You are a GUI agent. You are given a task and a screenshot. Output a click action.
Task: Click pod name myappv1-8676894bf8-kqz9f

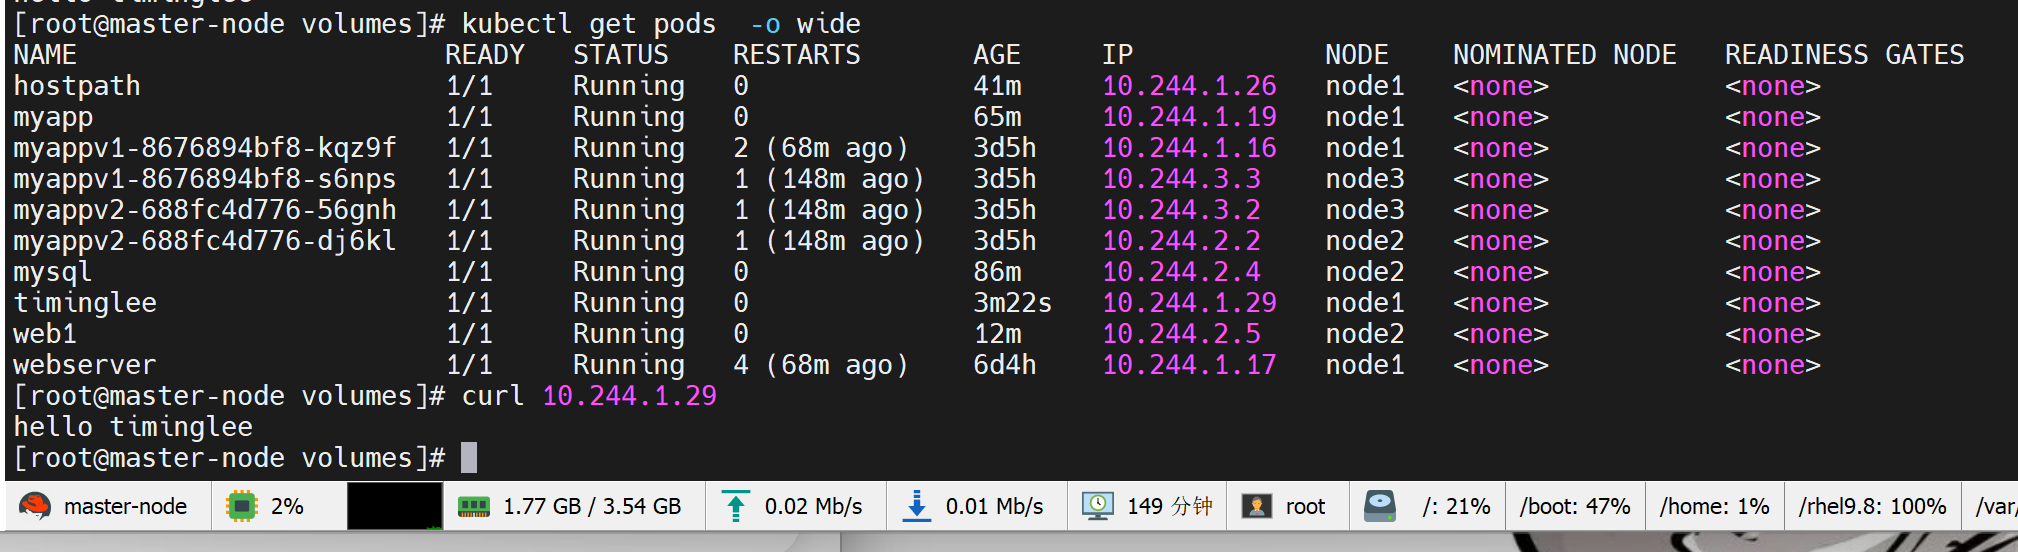pyautogui.click(x=205, y=148)
